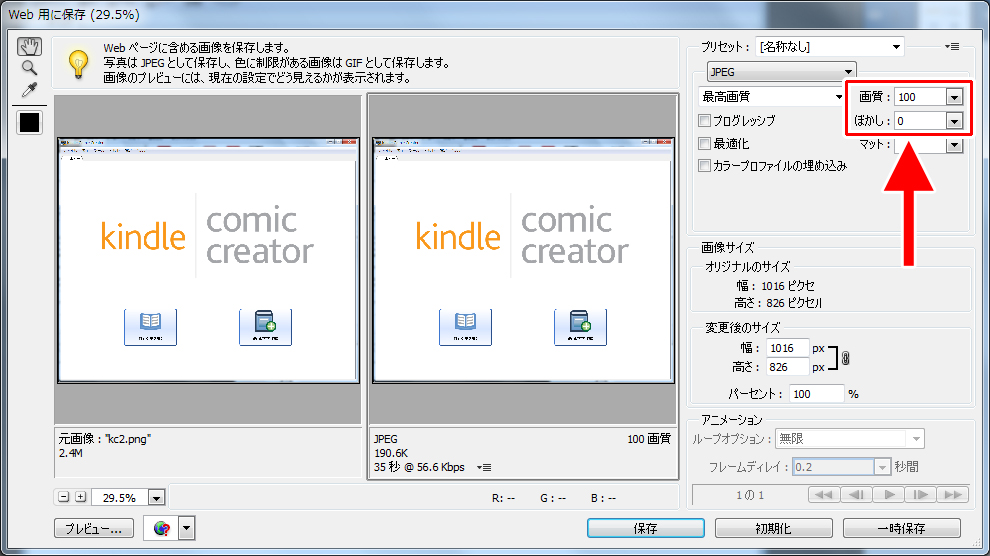This screenshot has width=990, height=556.
Task: Click the browser preview icon
Action: point(162,528)
